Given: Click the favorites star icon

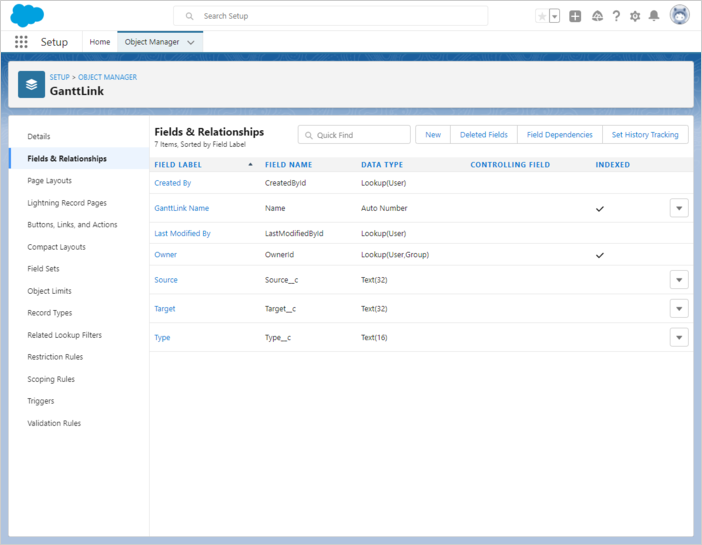Looking at the screenshot, I should 542,16.
